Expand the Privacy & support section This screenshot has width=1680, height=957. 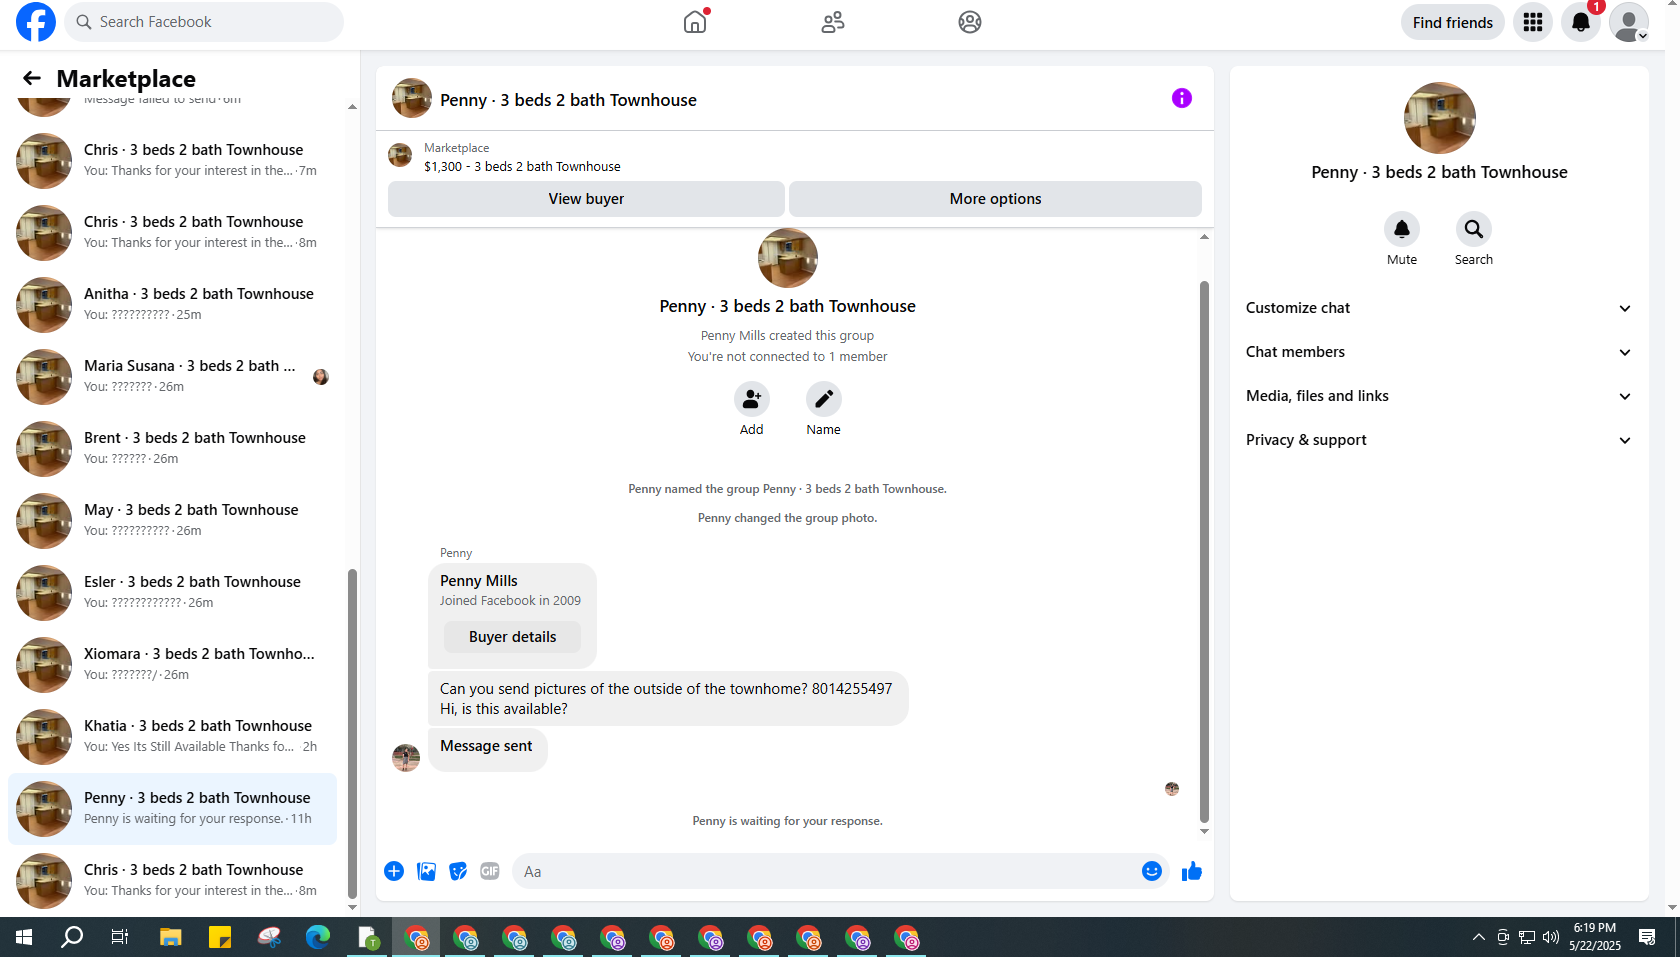coord(1439,440)
